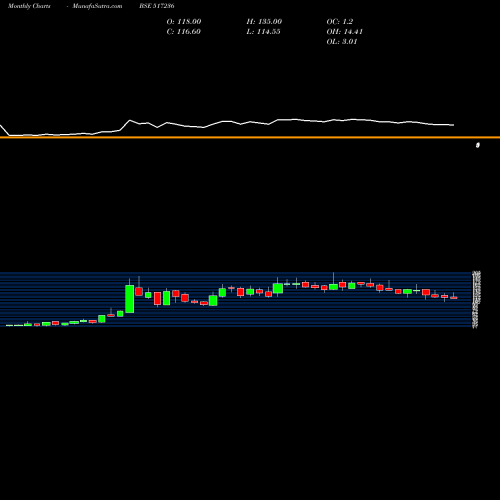Select the low value 'L: 114.55'

263,32
